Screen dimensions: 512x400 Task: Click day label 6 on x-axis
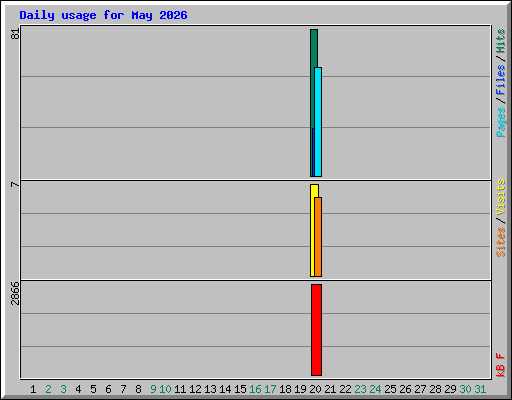point(108,389)
